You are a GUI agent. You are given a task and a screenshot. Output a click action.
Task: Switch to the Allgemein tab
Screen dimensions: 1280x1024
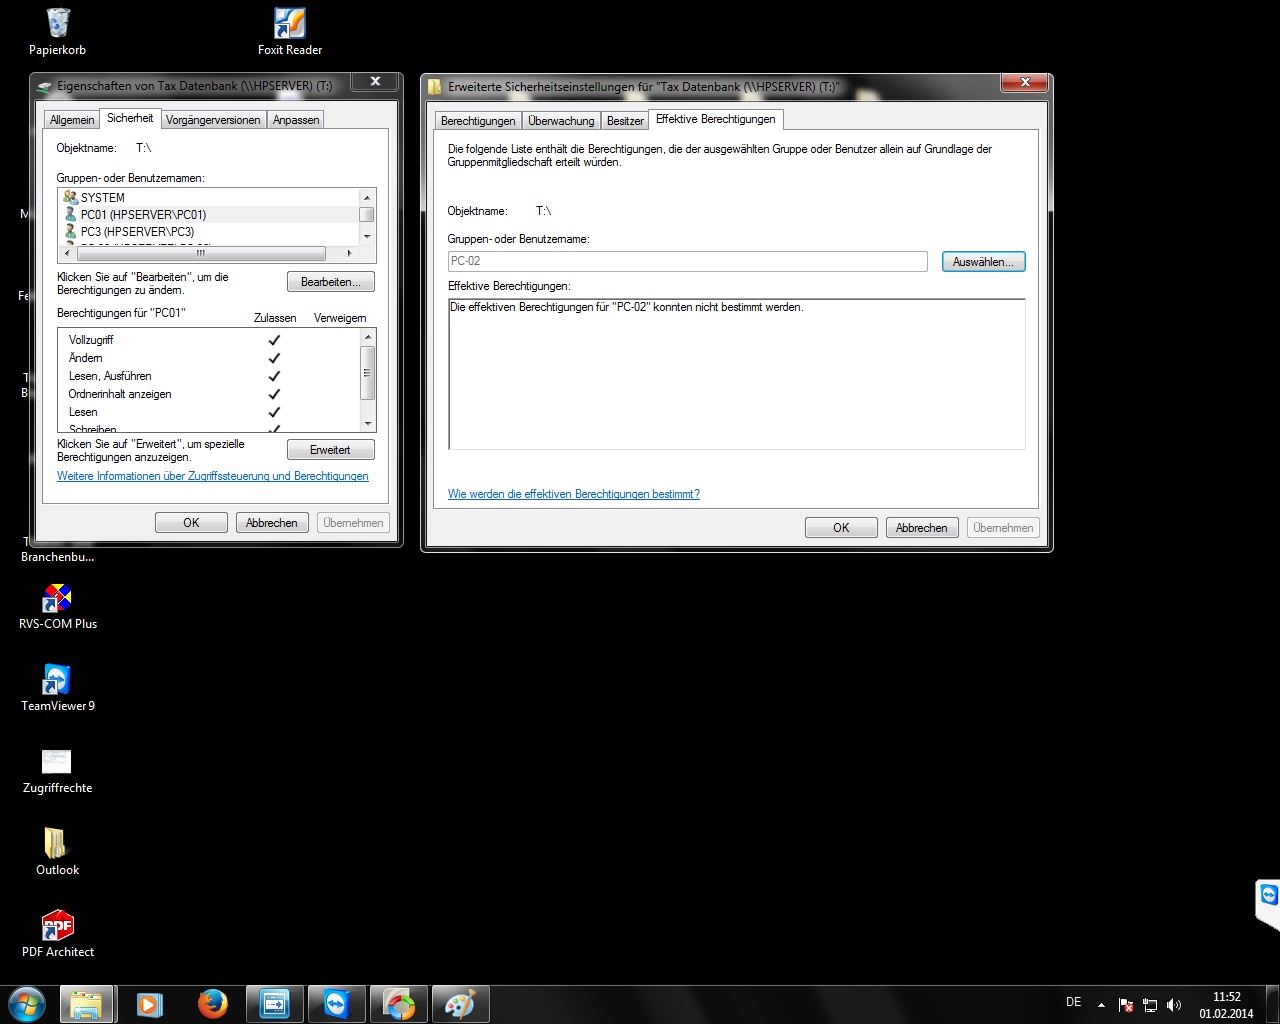pos(72,120)
